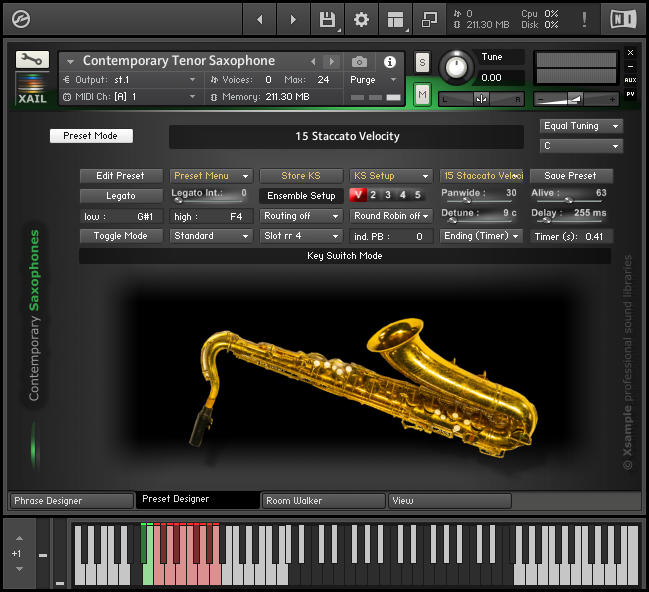Screen dimensions: 649x592
Task: Toggle the Solo S button
Action: click(422, 63)
